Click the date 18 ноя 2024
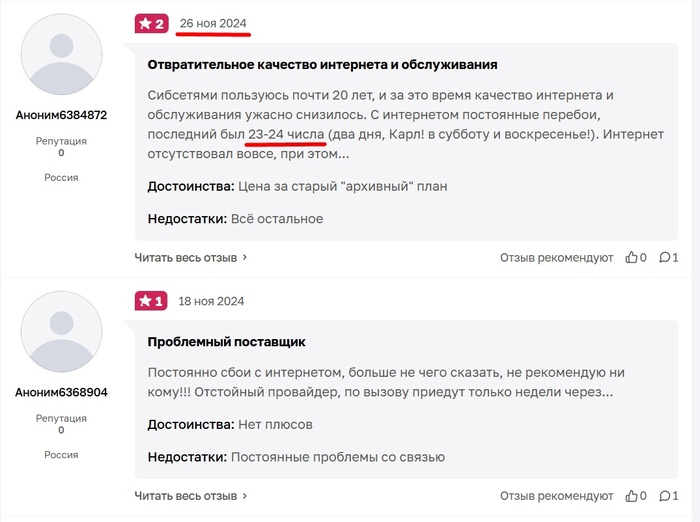 point(211,301)
